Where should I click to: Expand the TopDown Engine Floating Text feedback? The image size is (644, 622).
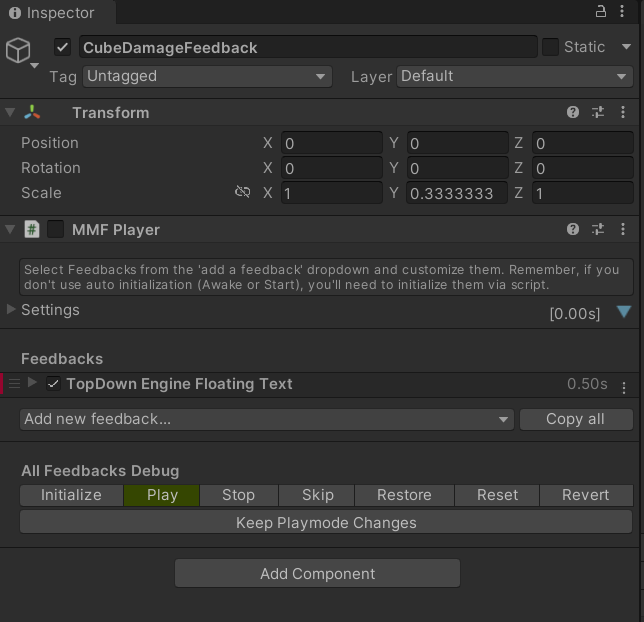tap(32, 382)
